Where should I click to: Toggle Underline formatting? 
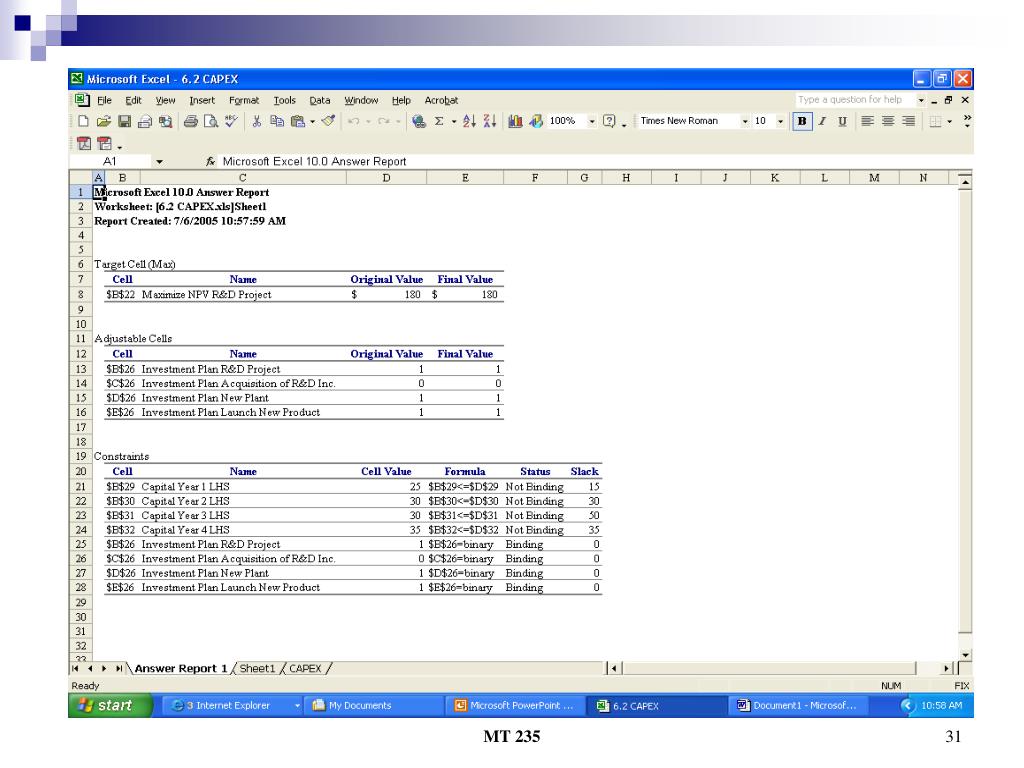842,121
